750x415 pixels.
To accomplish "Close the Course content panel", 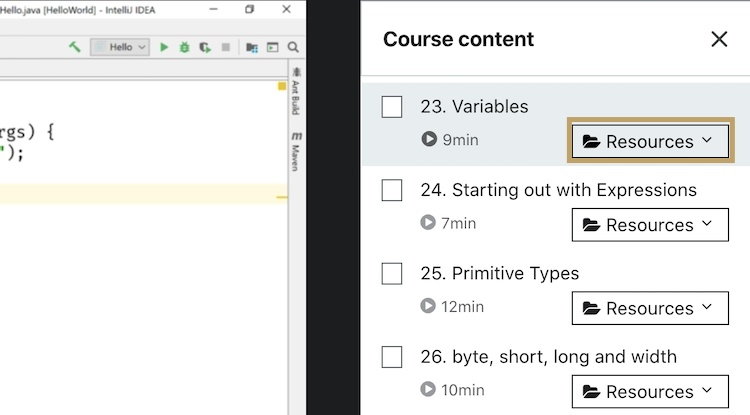I will coord(719,39).
